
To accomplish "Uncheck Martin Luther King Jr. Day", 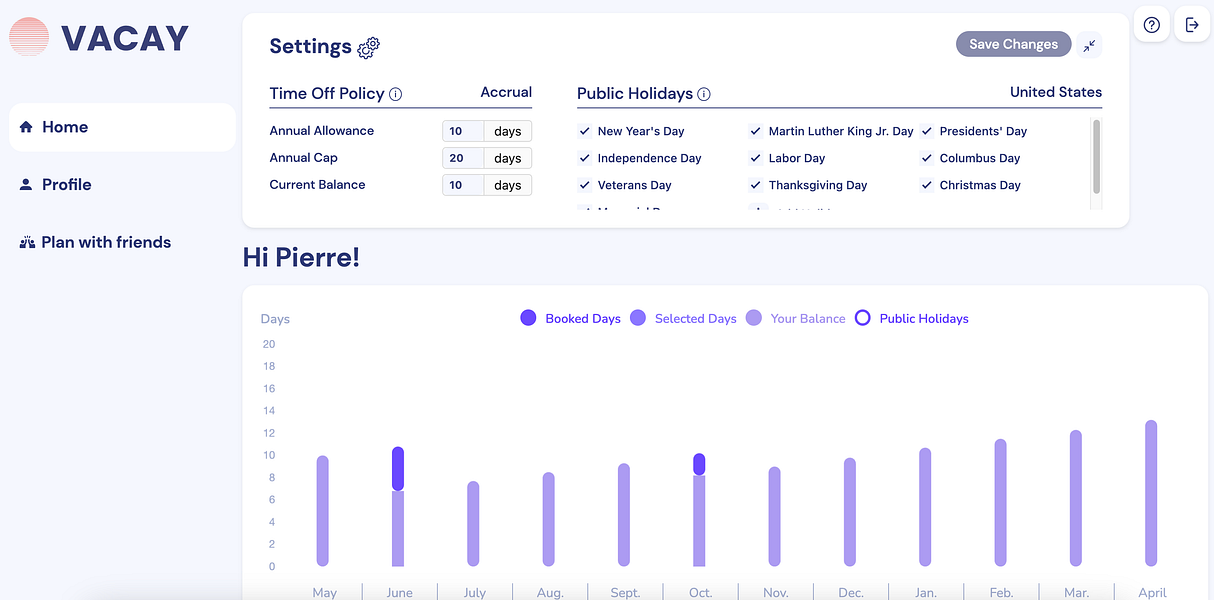I will (x=756, y=131).
